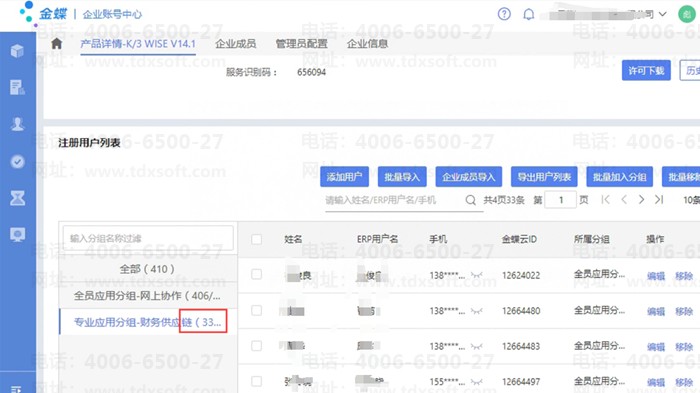Screen dimensions: 700x393
Task: Reveal phone number for ID 12664483
Action: pyautogui.click(x=476, y=347)
